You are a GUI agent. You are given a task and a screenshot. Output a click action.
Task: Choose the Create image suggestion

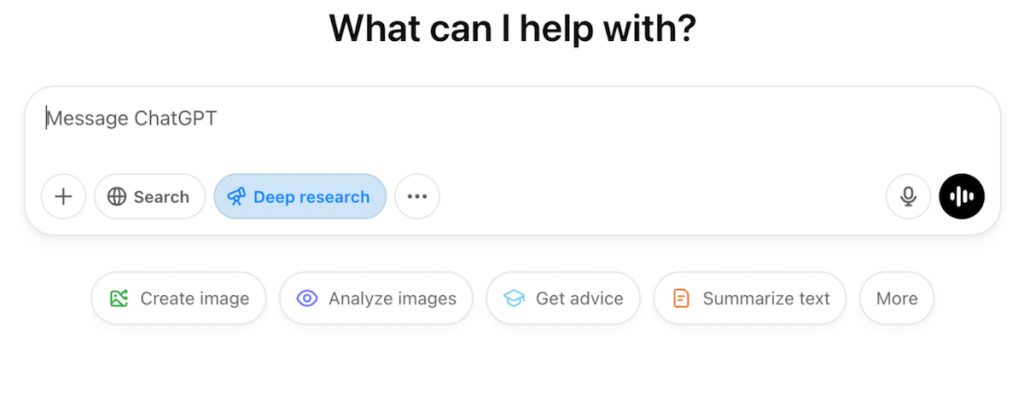point(179,298)
